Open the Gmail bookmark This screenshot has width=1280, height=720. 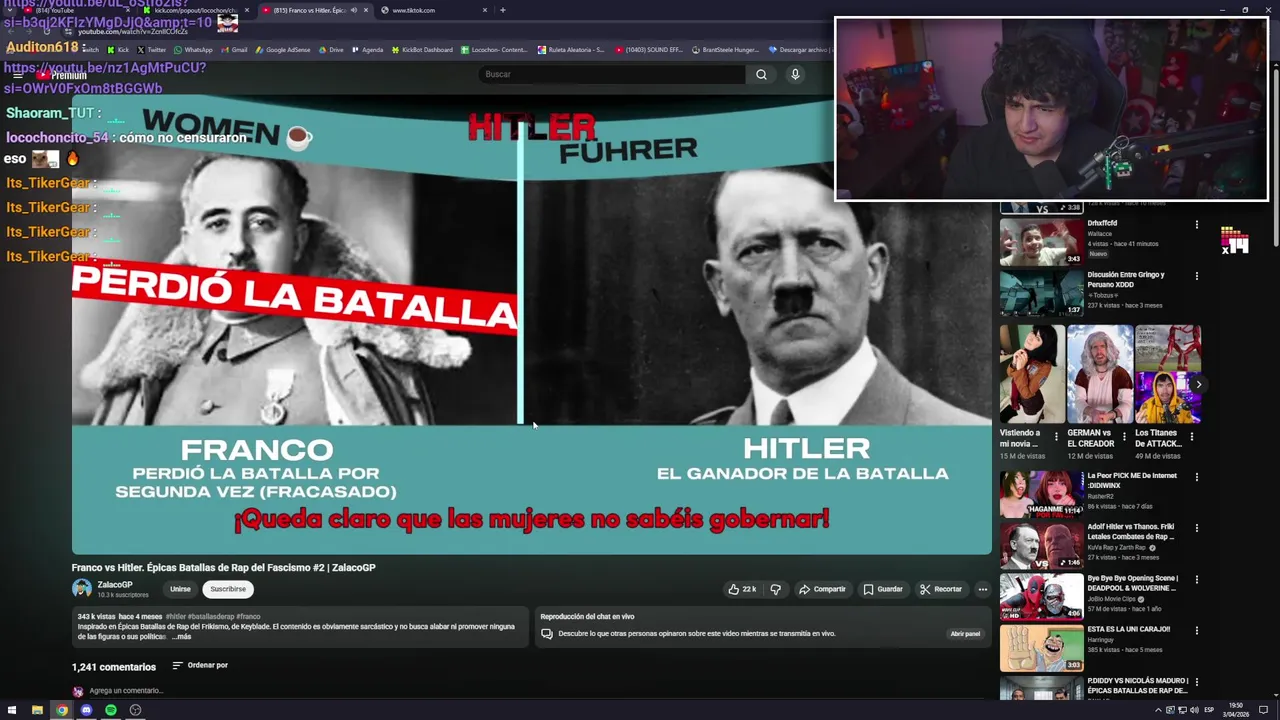coord(234,50)
